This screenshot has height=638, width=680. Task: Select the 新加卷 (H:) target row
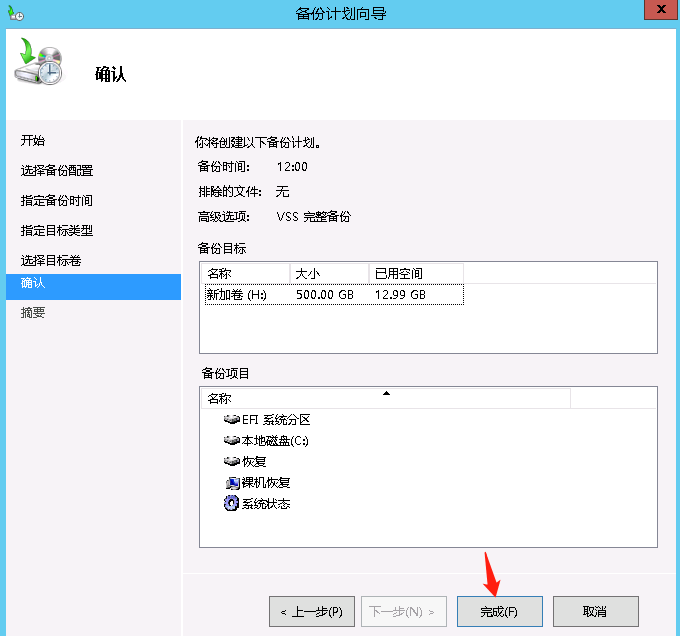(334, 294)
